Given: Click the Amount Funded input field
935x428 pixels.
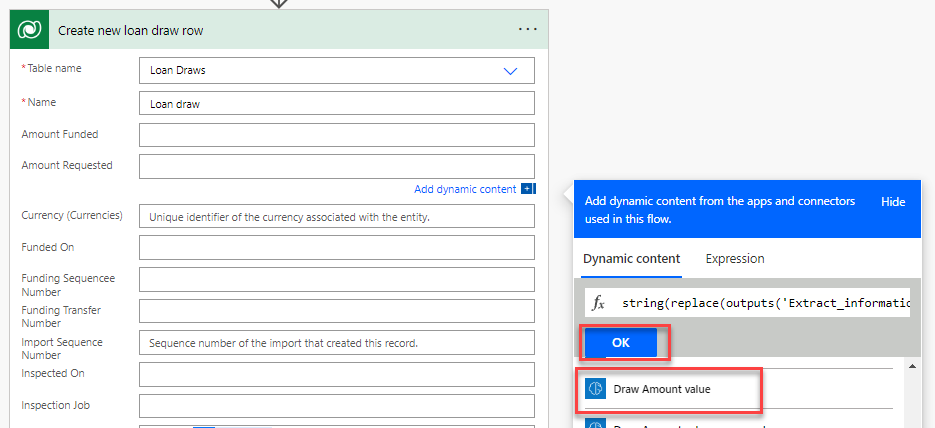Looking at the screenshot, I should 337,135.
